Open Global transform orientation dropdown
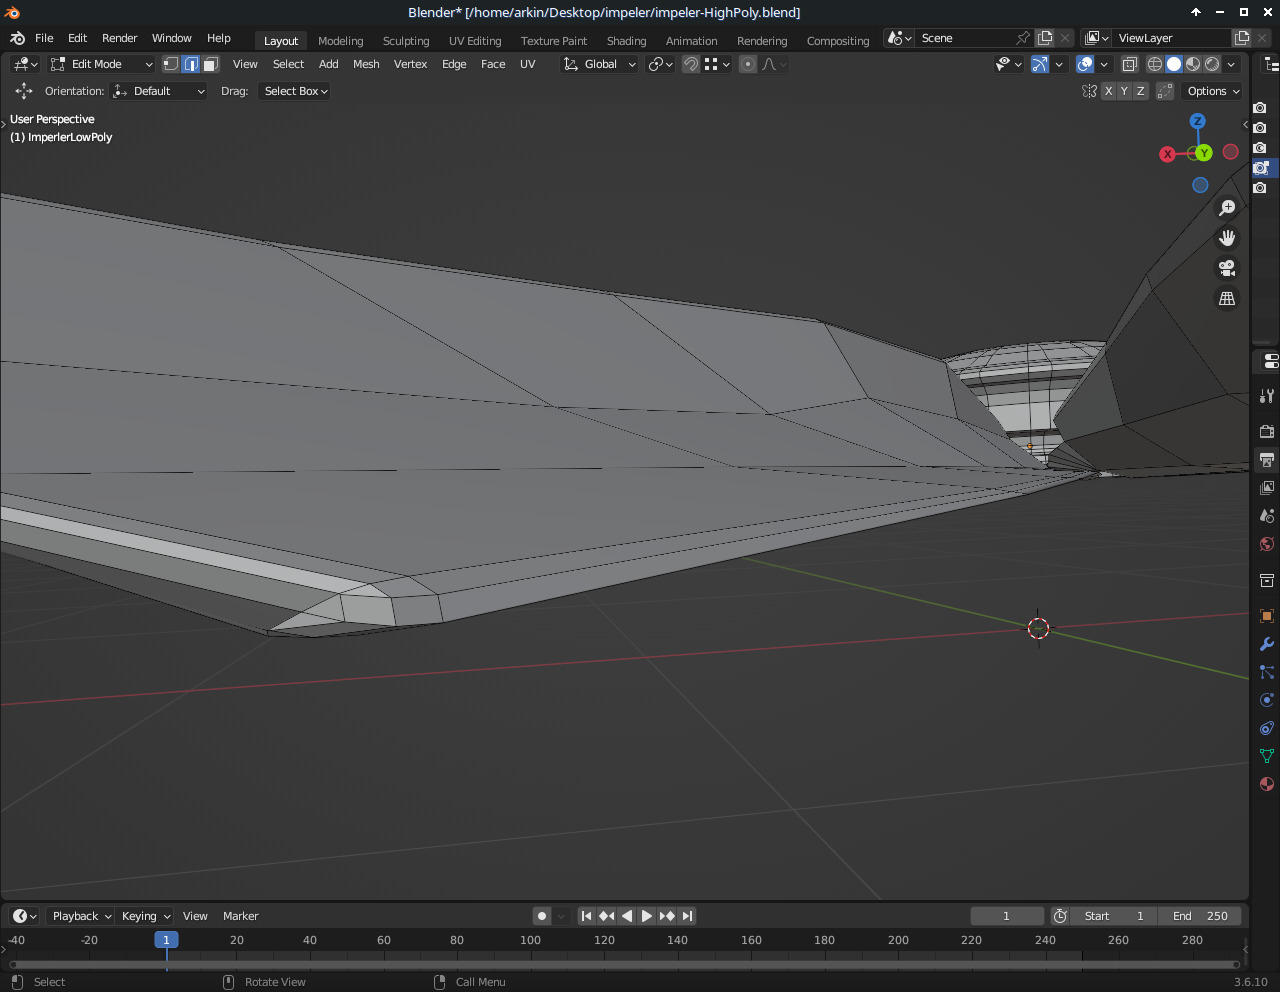This screenshot has width=1280, height=992. (599, 64)
